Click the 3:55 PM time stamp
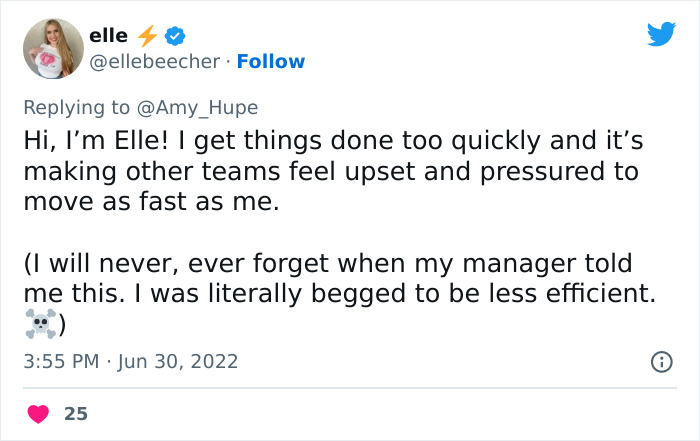700x441 pixels. coord(61,361)
